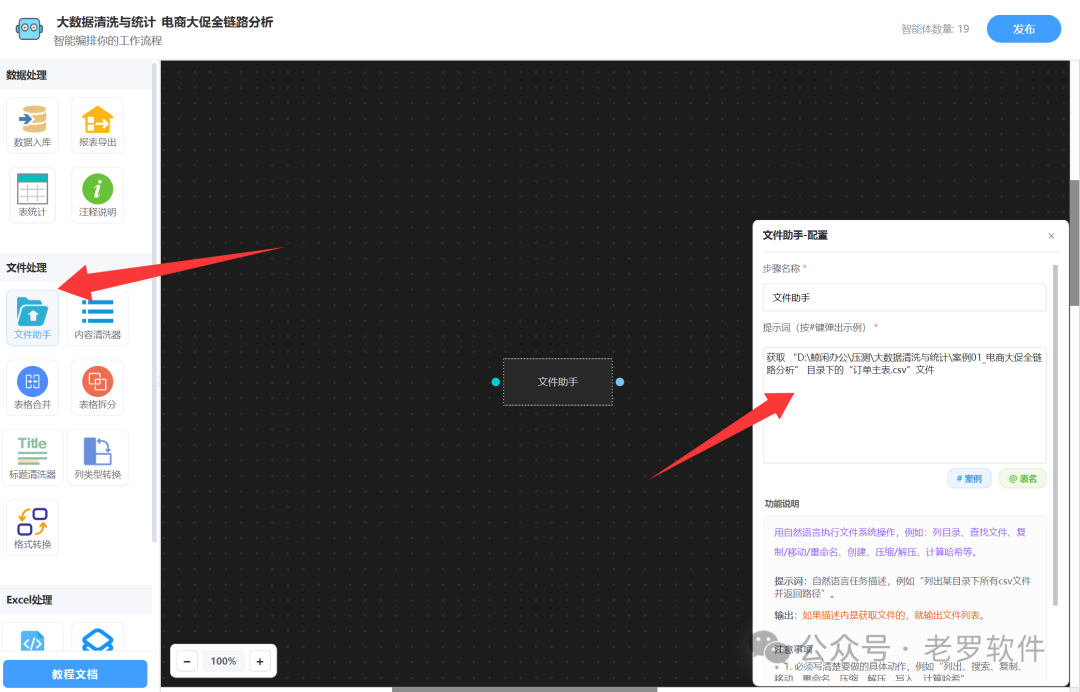Select the 列类型转换 column type conversion tool
This screenshot has width=1080, height=692.
pos(97,457)
